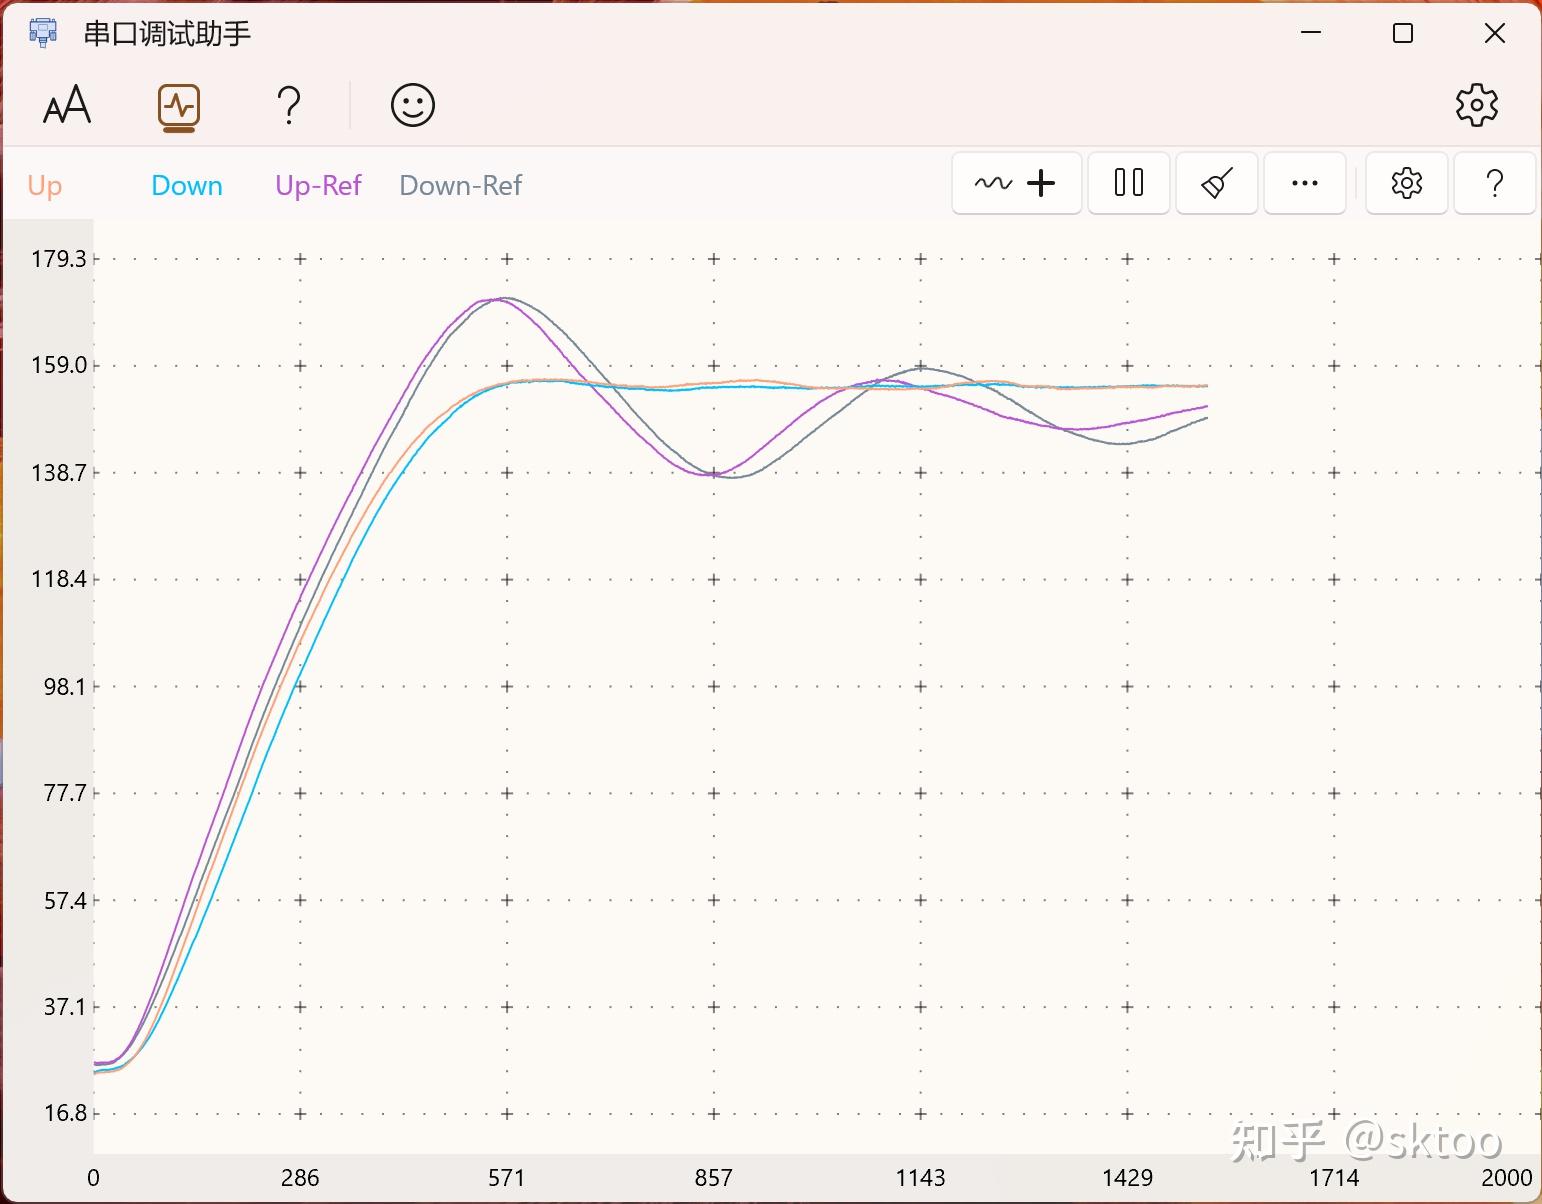Open the plot settings gear

1407,183
